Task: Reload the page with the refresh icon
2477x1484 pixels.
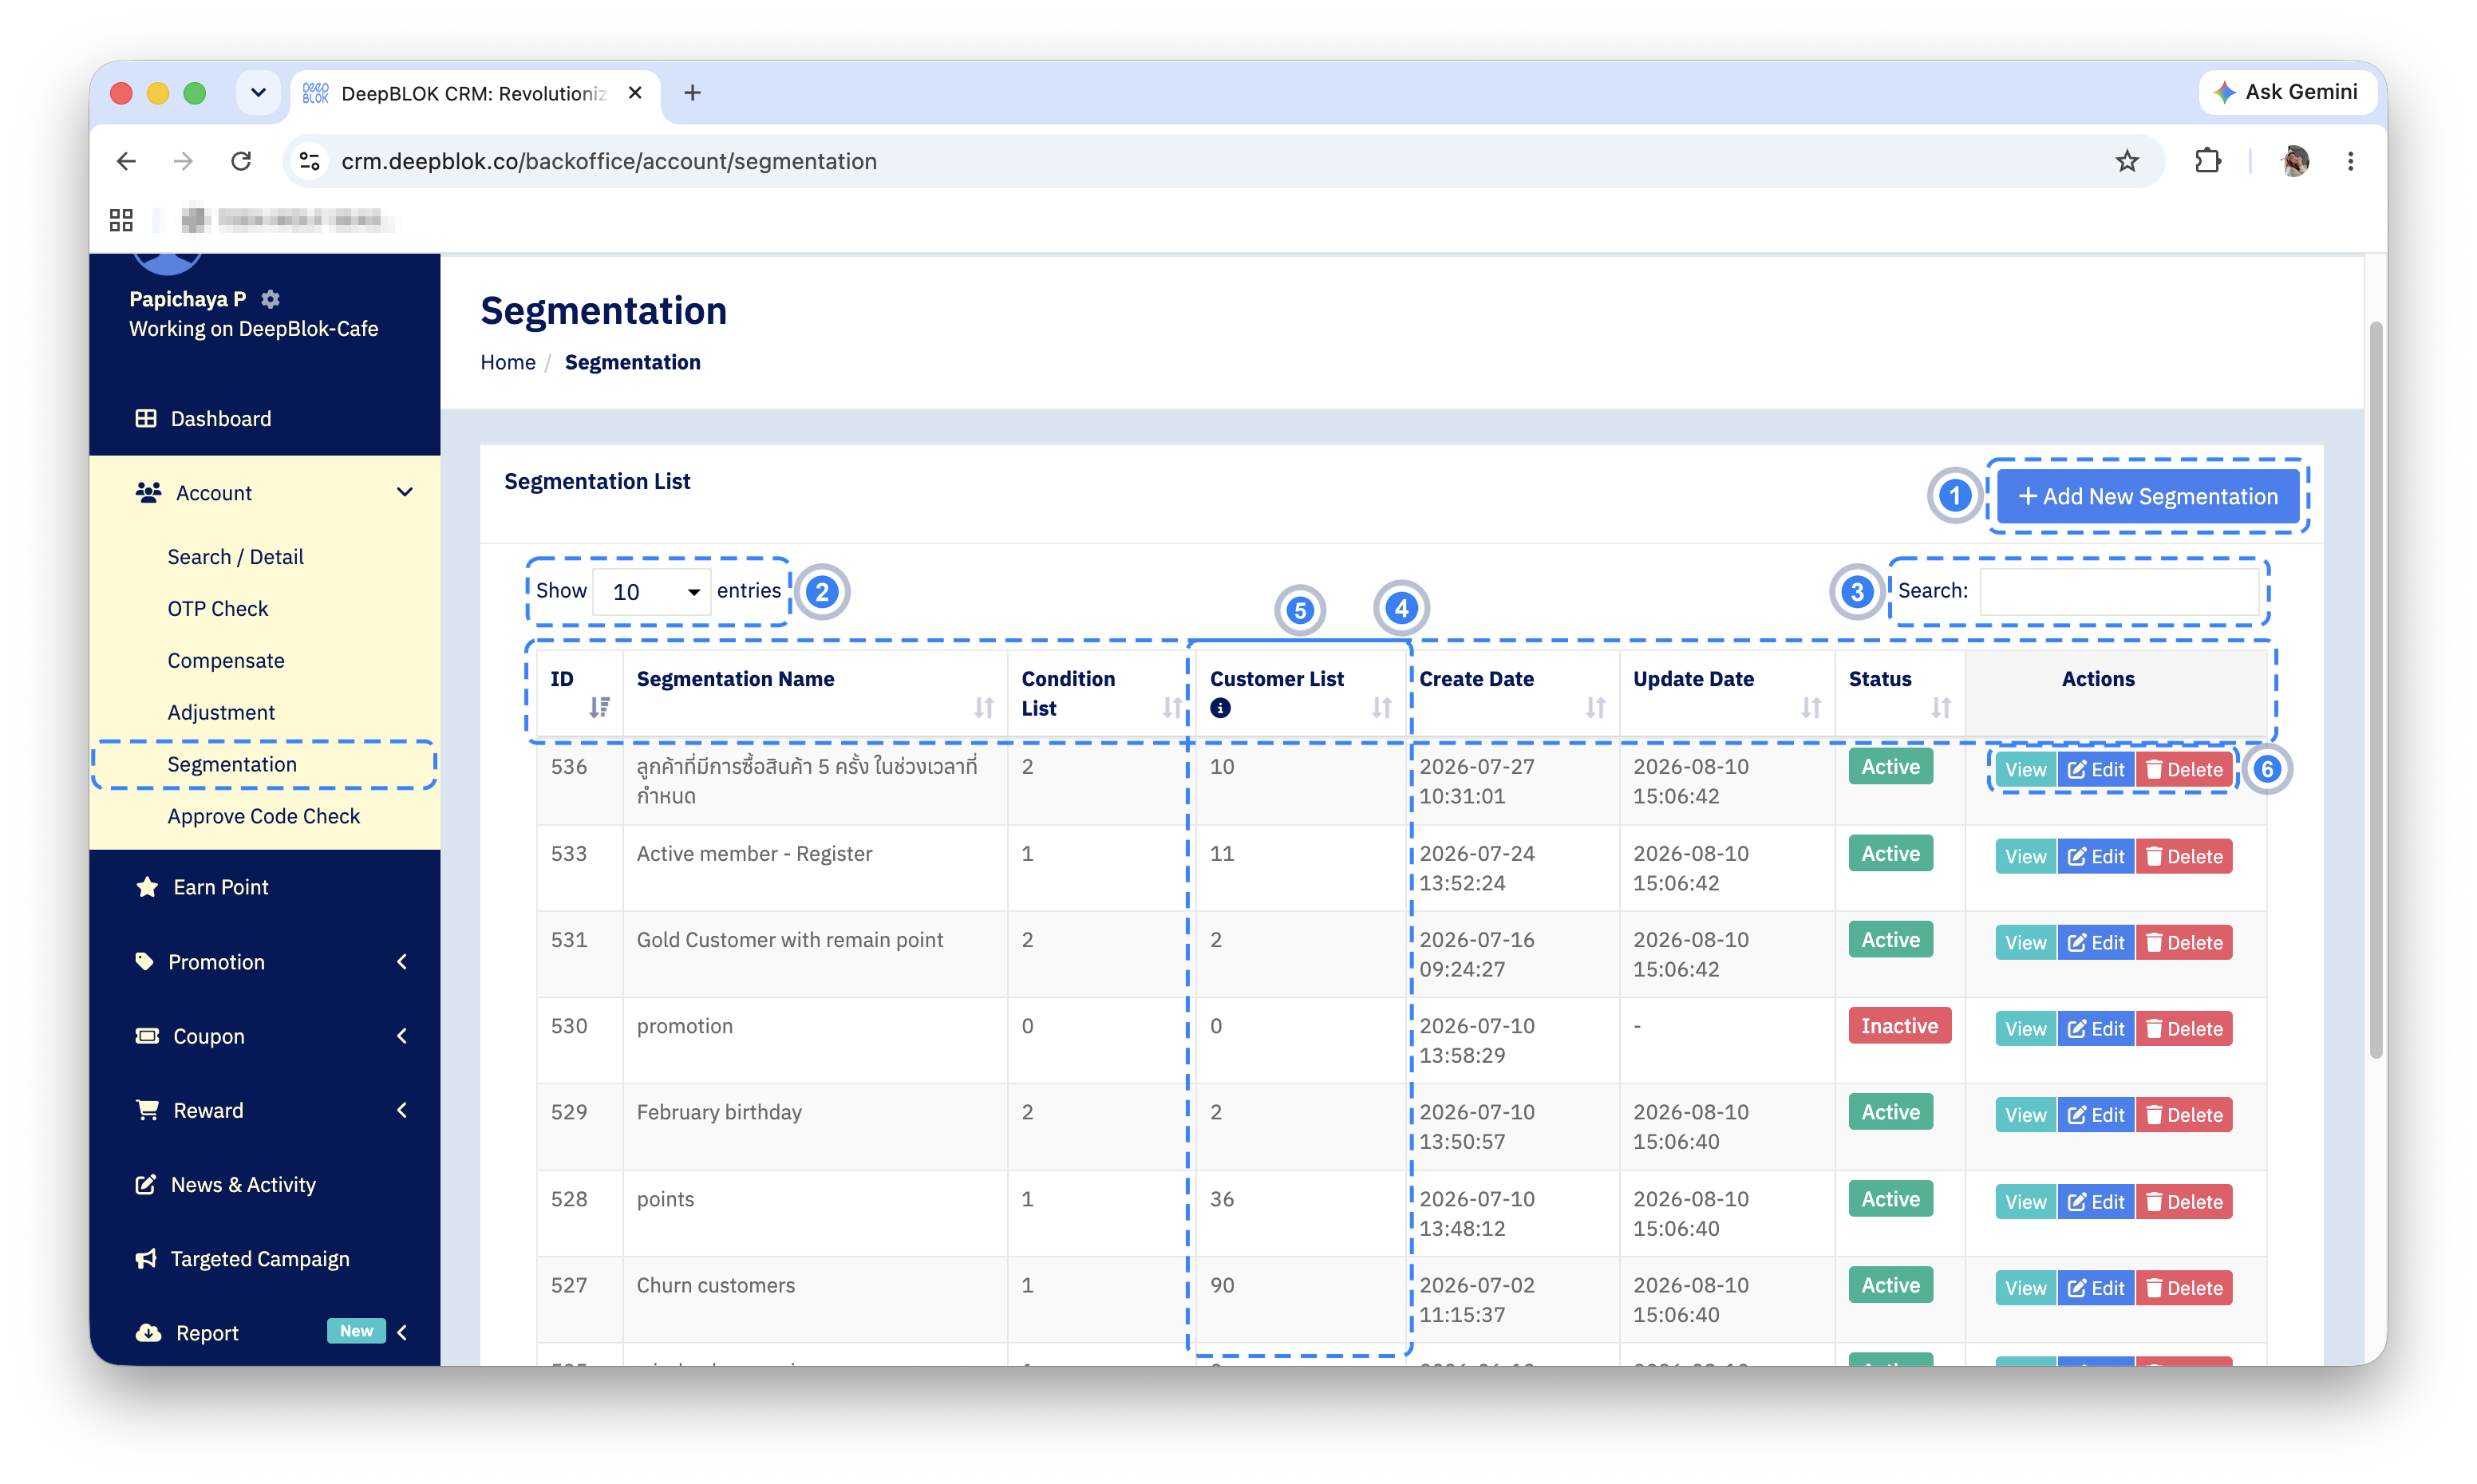Action: pos(241,161)
